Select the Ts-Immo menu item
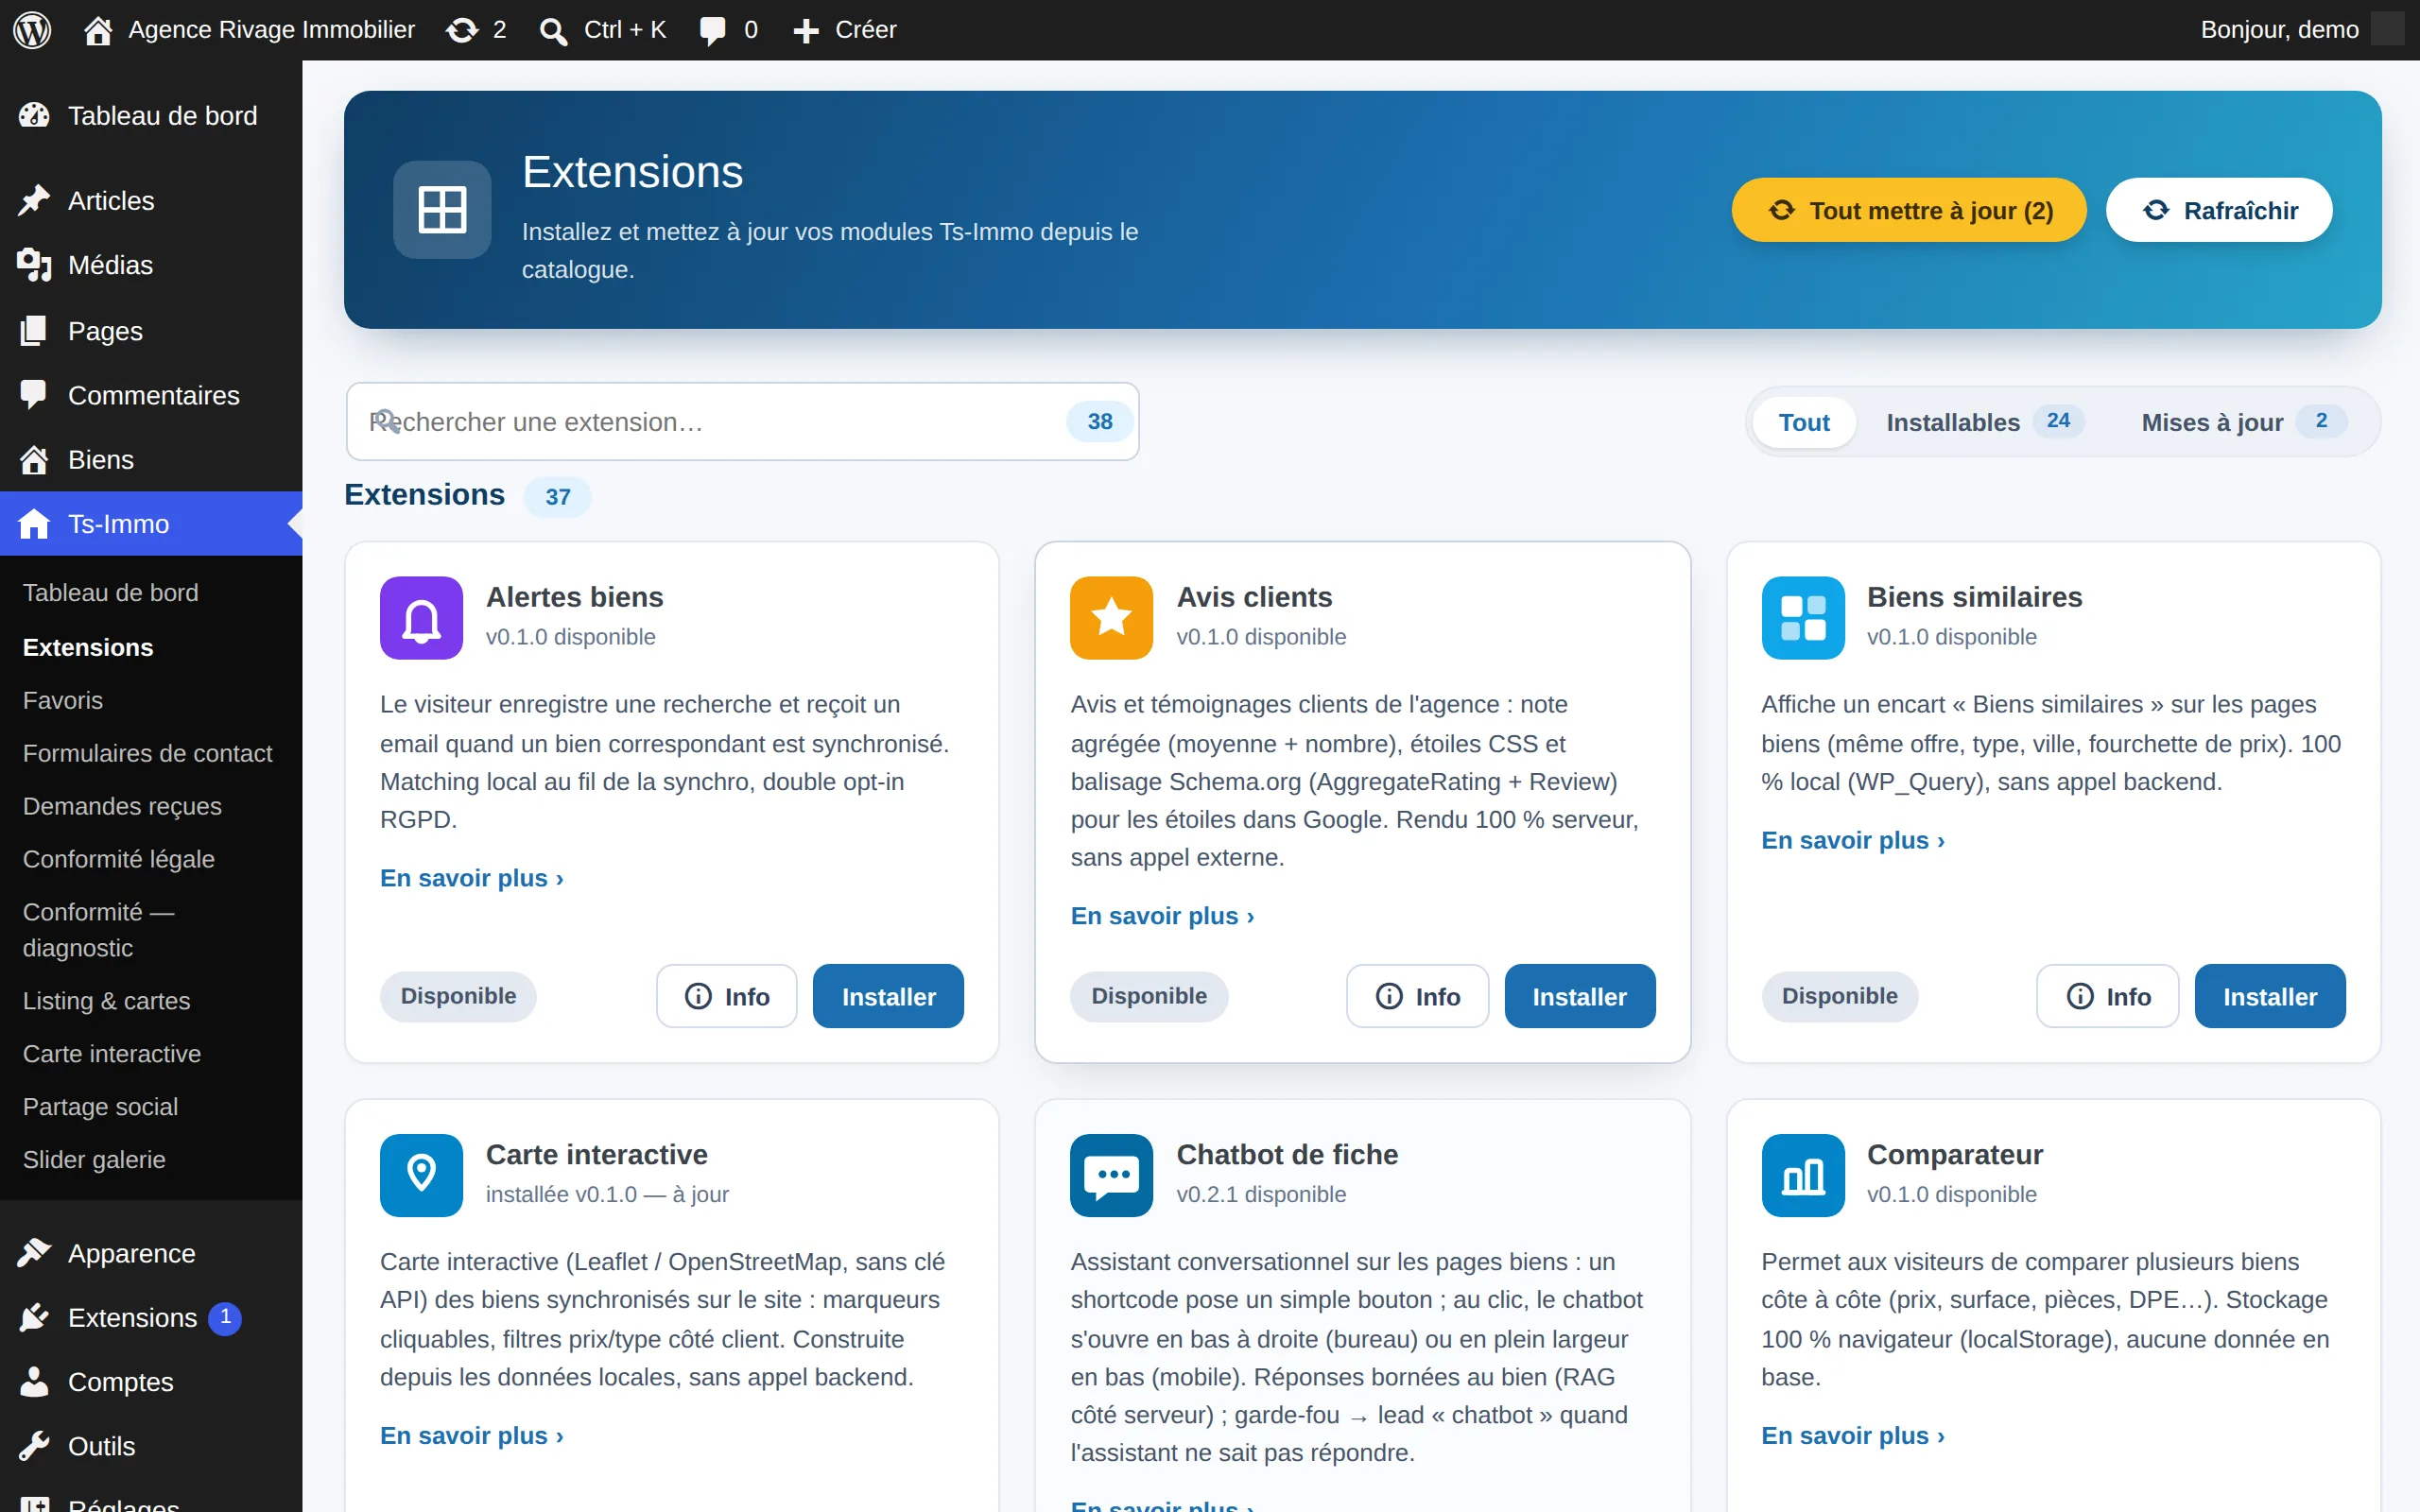The width and height of the screenshot is (2420, 1512). coord(151,523)
